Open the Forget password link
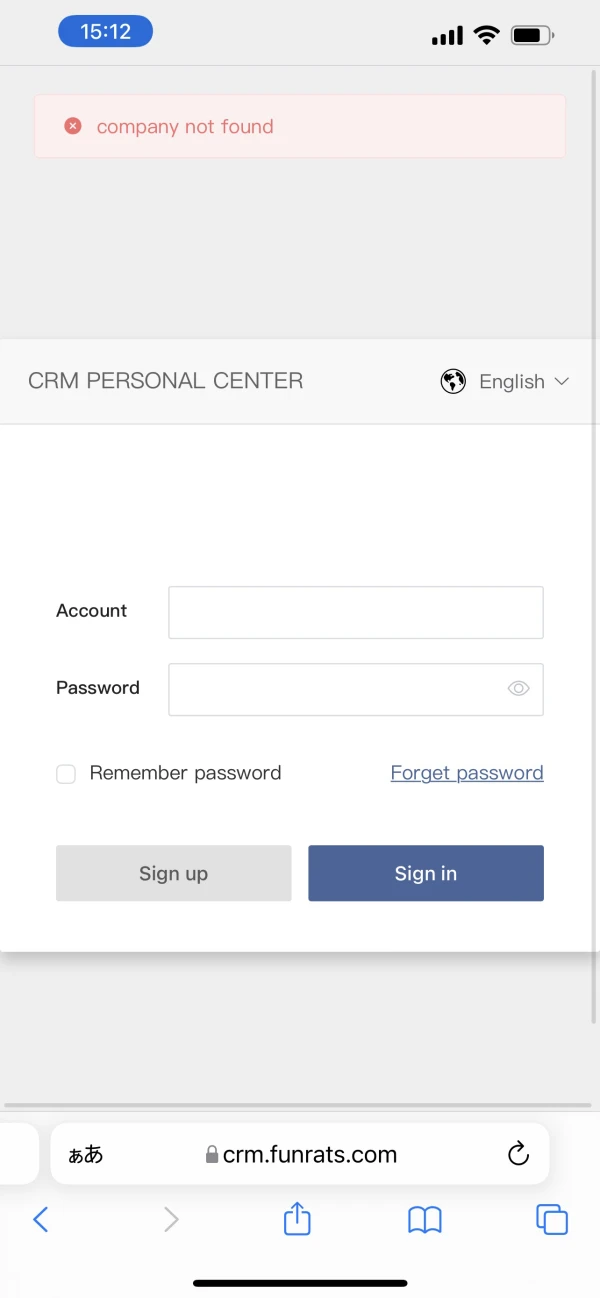Image resolution: width=600 pixels, height=1298 pixels. [467, 773]
